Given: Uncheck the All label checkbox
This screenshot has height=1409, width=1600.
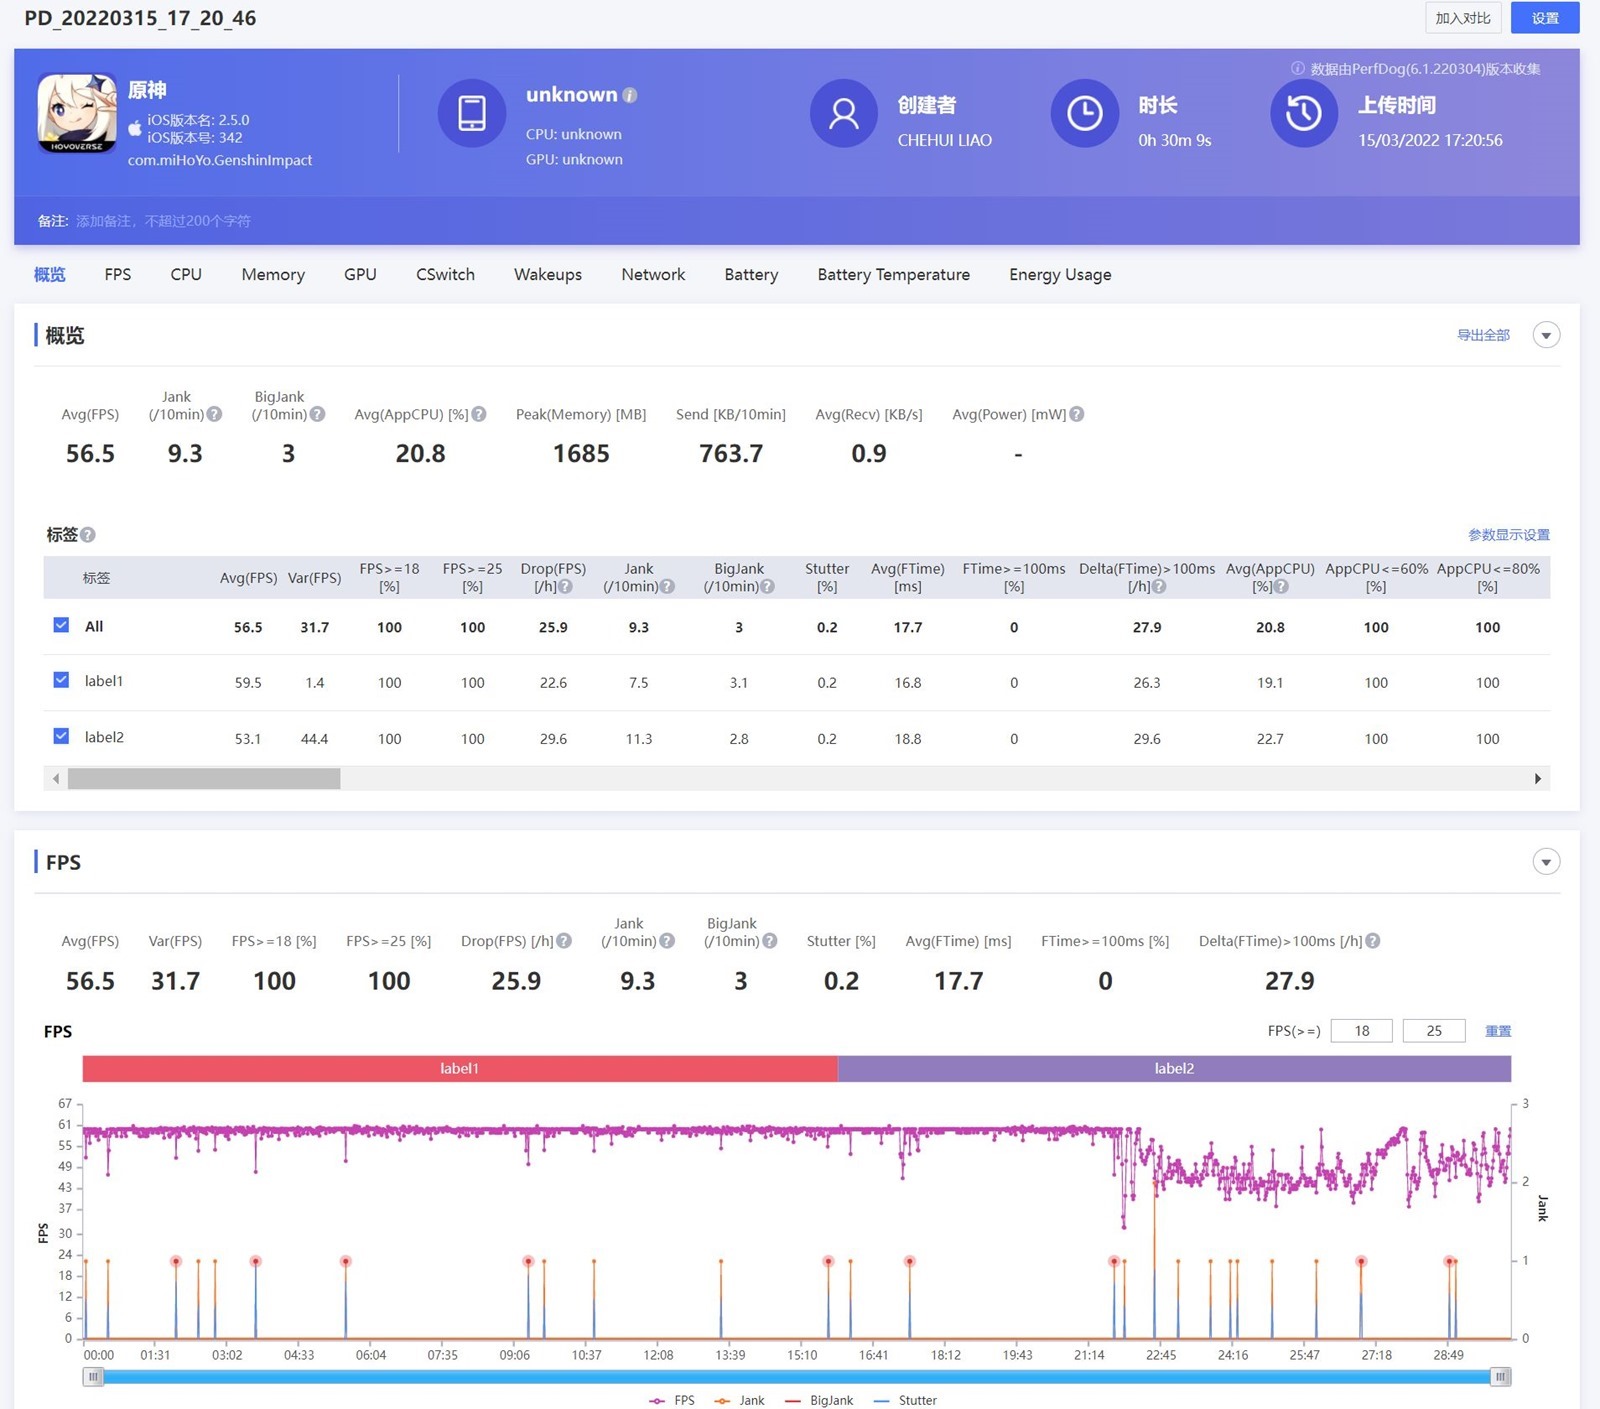Looking at the screenshot, I should click(61, 625).
